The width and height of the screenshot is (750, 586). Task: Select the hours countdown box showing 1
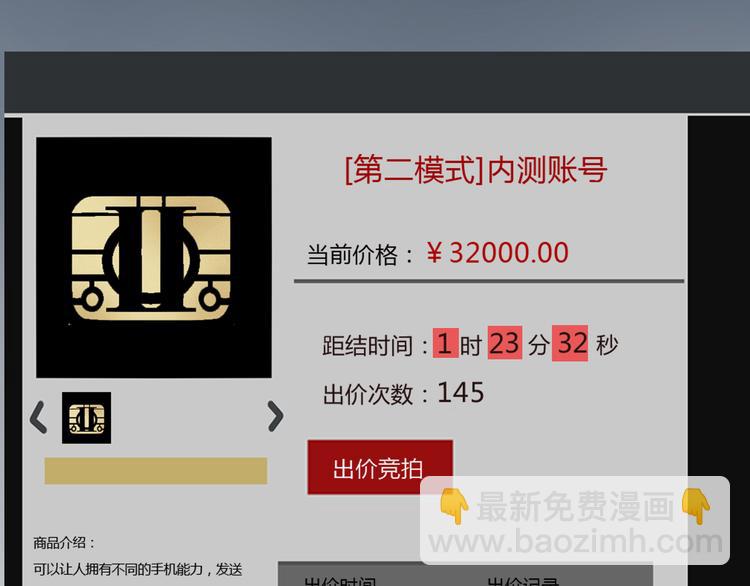[445, 343]
